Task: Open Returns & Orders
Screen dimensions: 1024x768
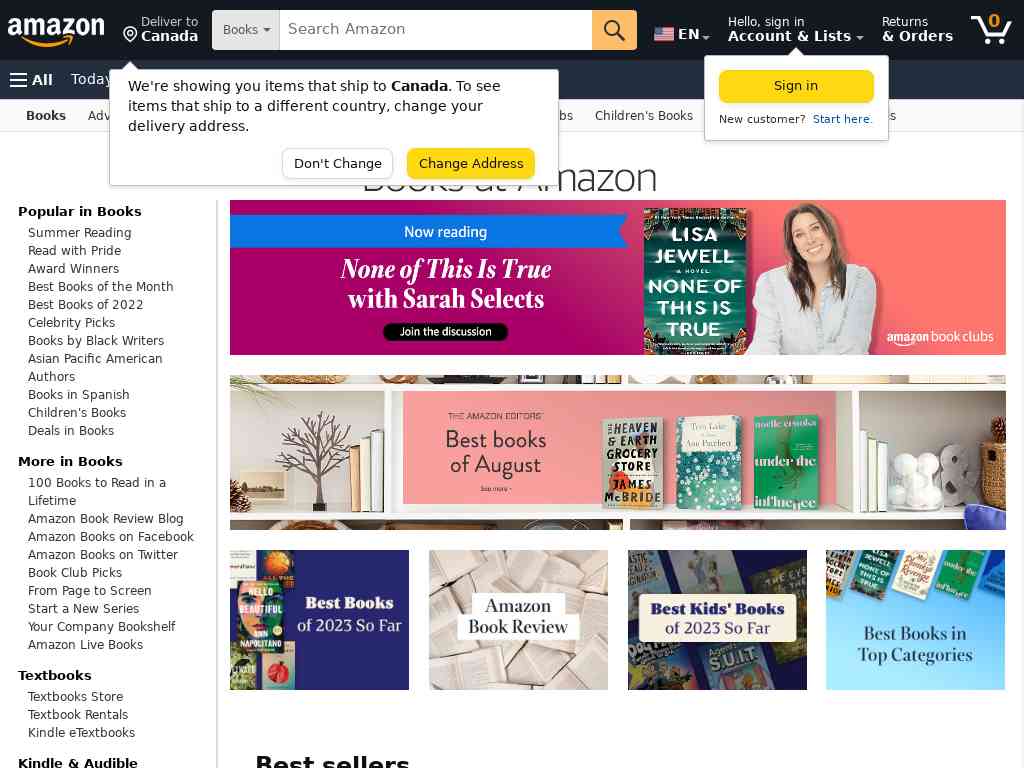Action: click(917, 29)
